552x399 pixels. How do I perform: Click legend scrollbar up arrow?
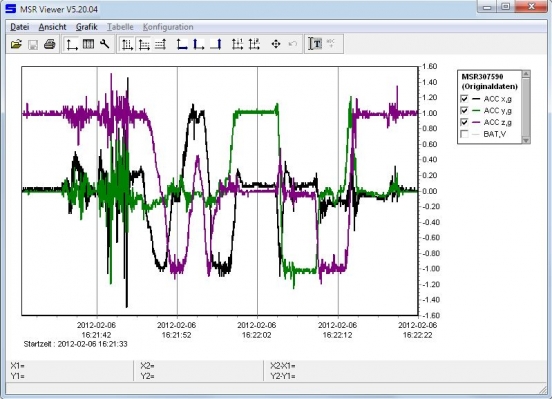click(526, 74)
